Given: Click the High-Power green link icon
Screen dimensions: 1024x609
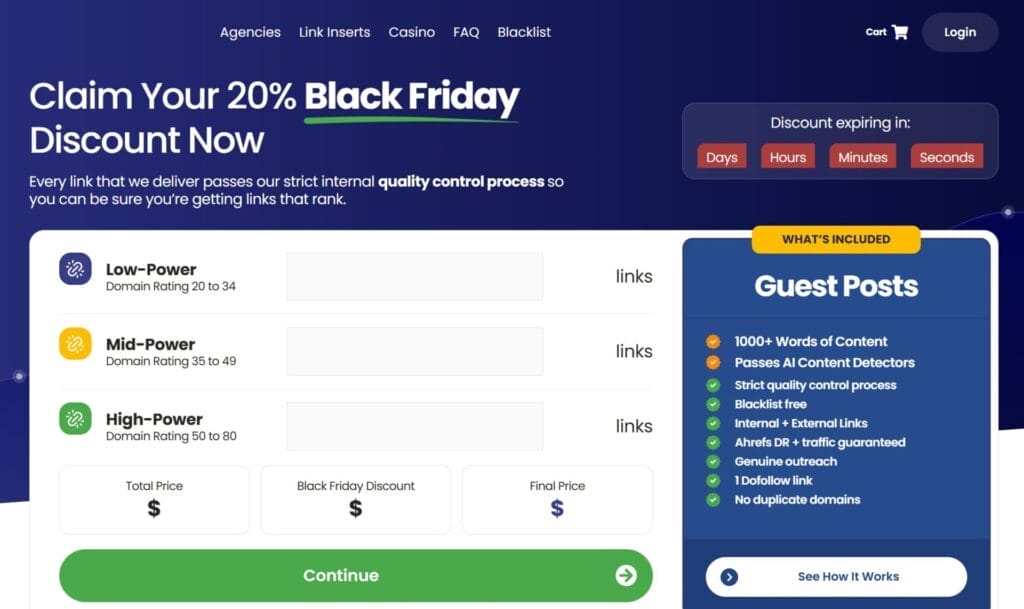Looking at the screenshot, I should 75,418.
